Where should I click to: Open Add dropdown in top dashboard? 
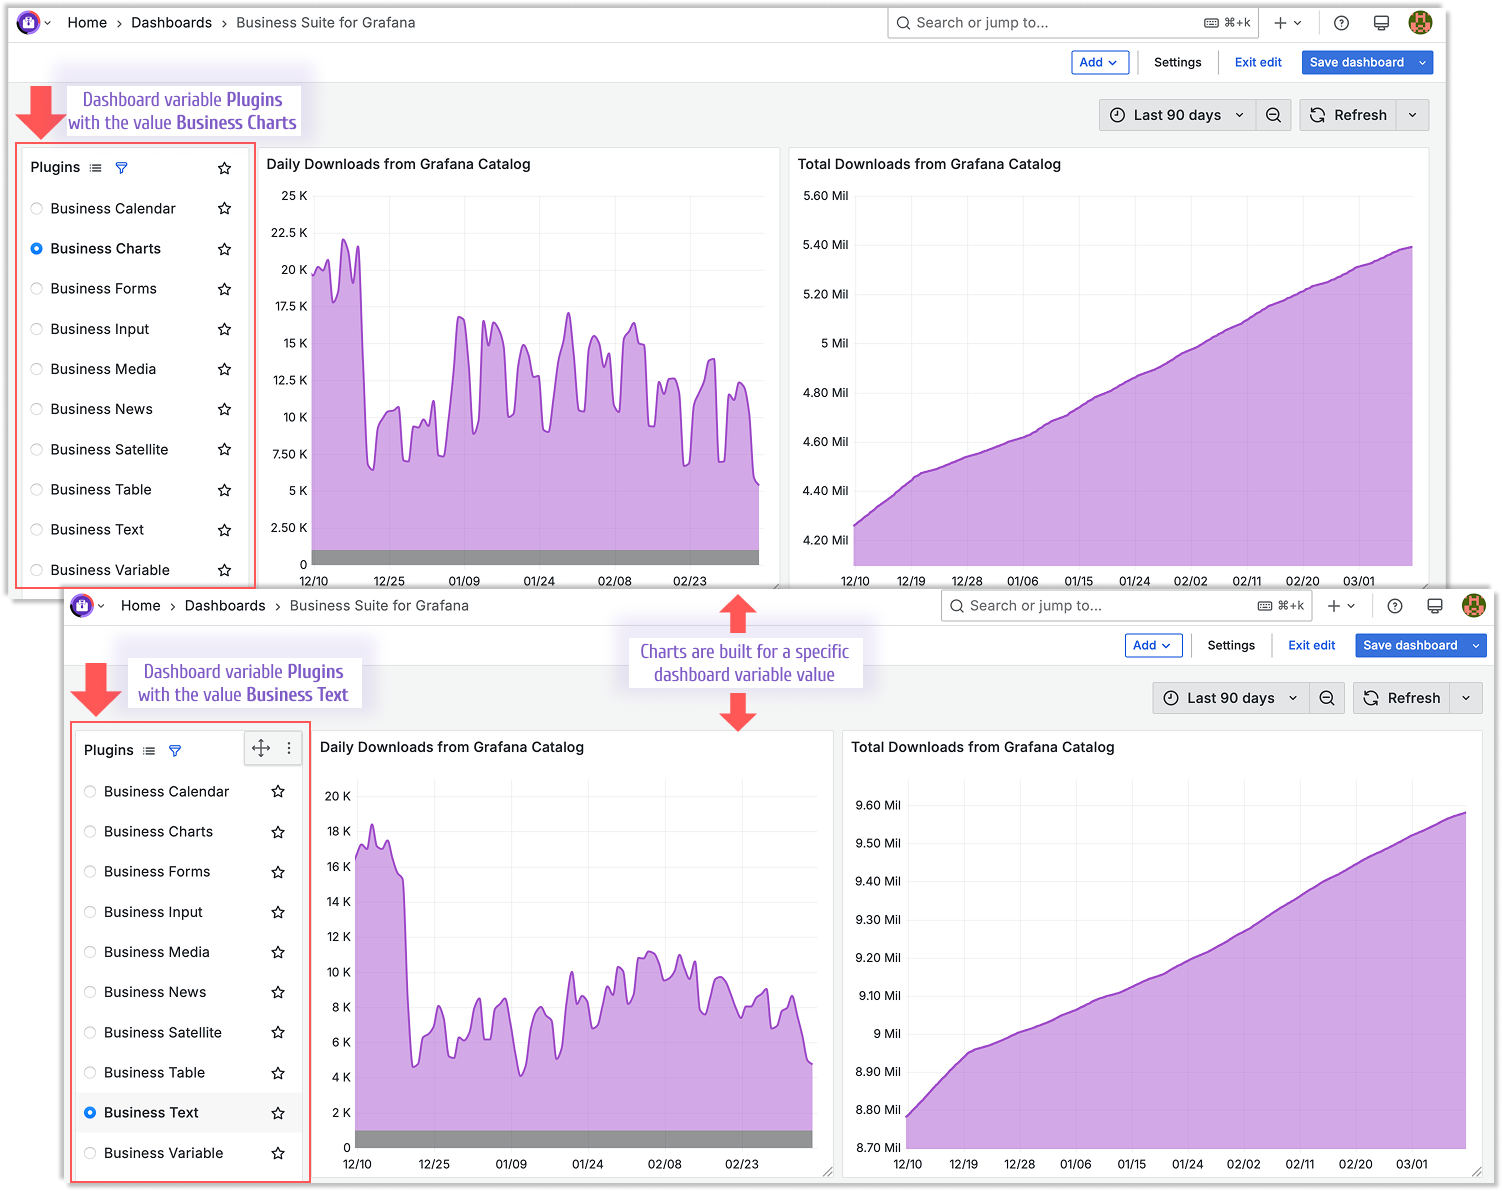tap(1099, 62)
